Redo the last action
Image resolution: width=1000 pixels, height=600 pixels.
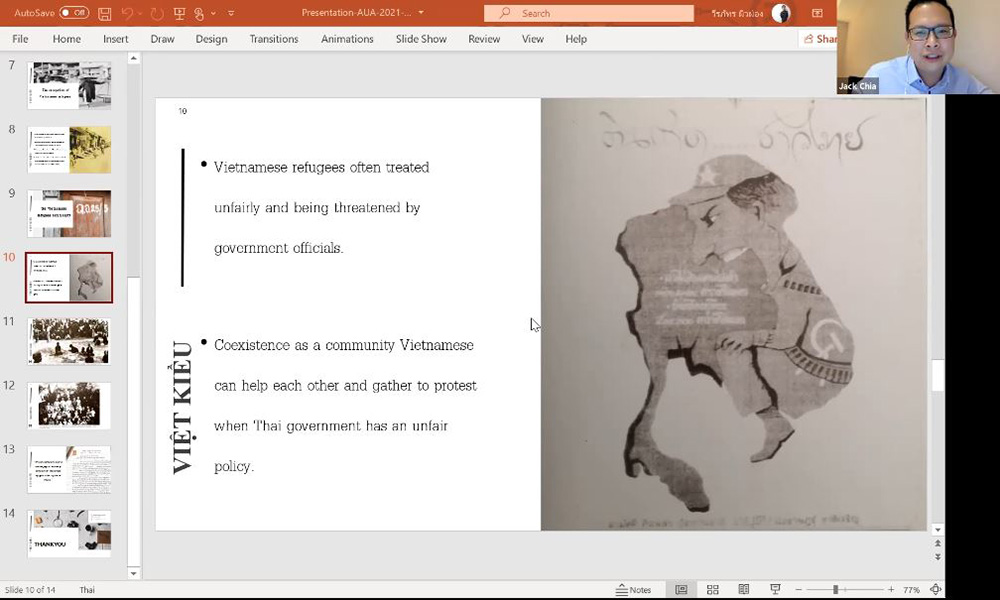point(157,13)
